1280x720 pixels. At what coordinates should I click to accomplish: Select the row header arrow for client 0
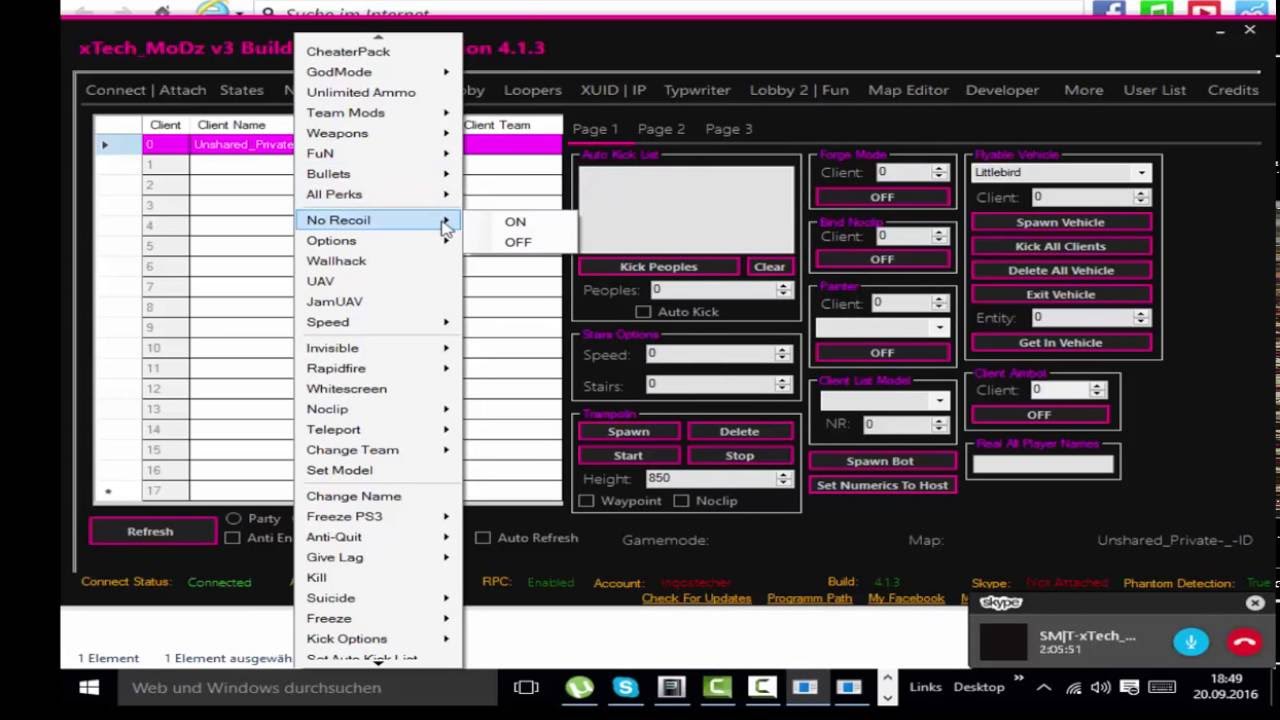(x=105, y=145)
